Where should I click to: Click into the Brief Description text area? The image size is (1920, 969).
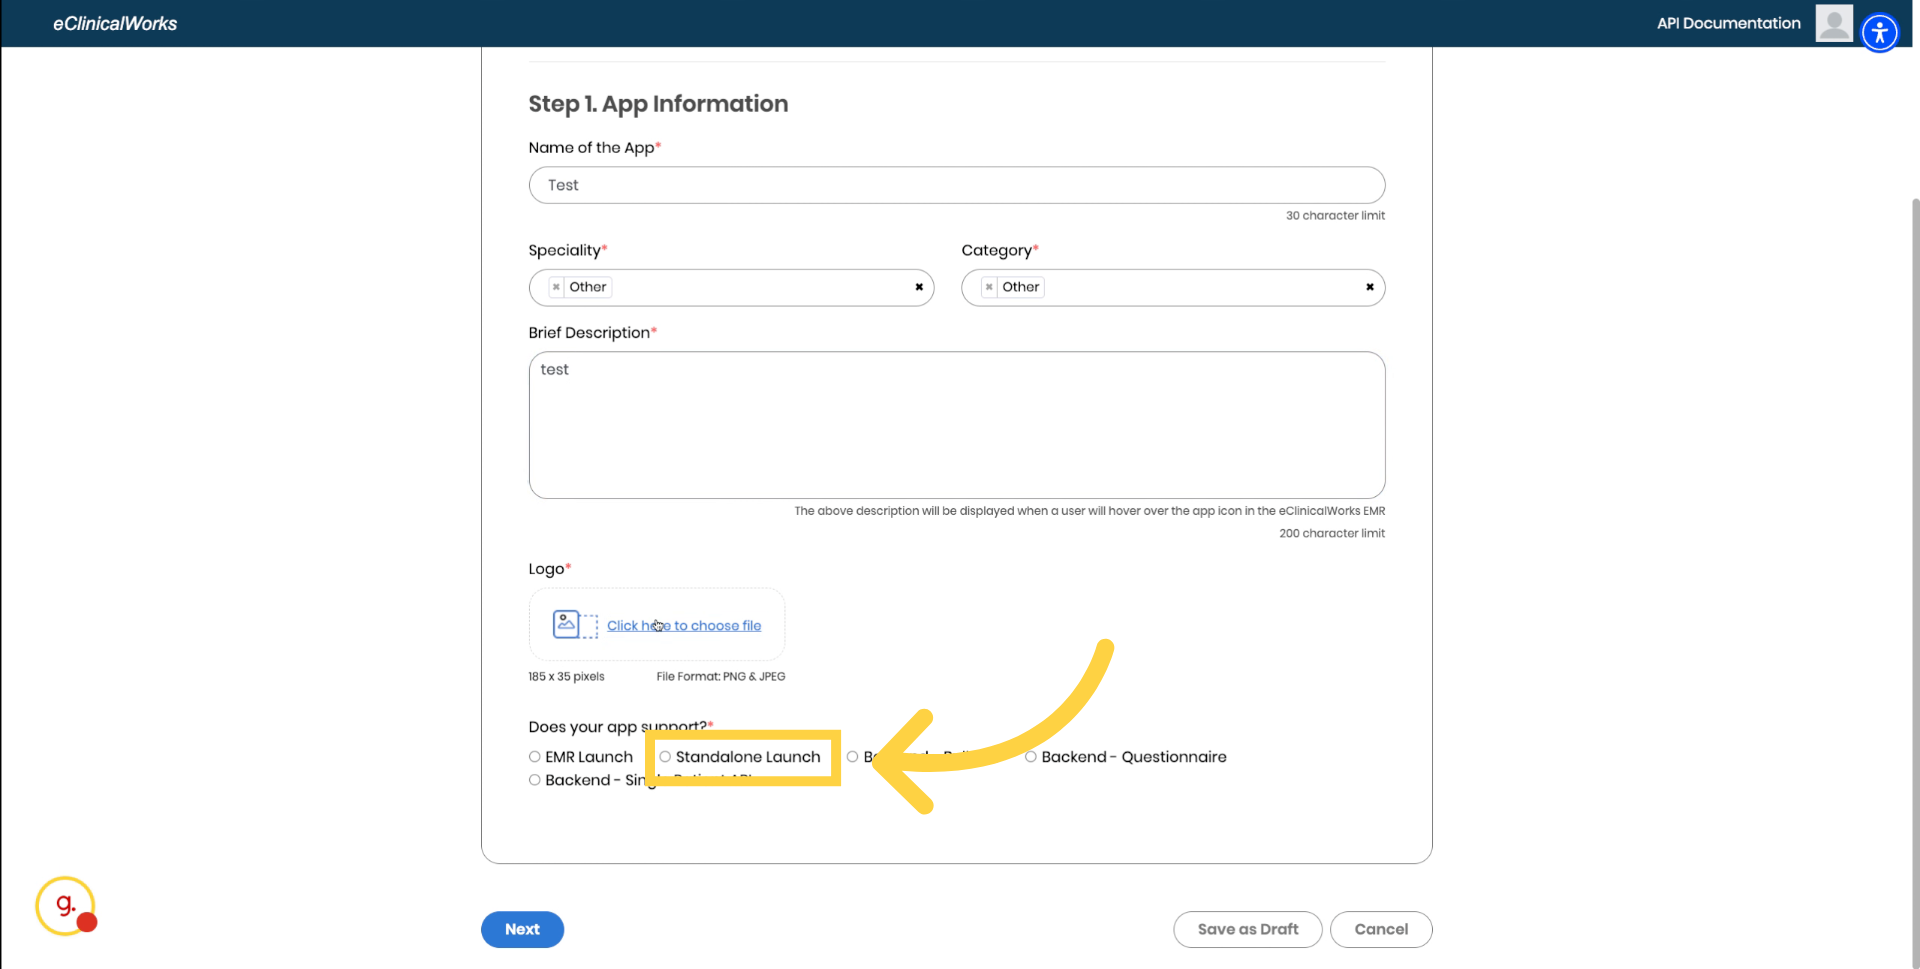956,425
